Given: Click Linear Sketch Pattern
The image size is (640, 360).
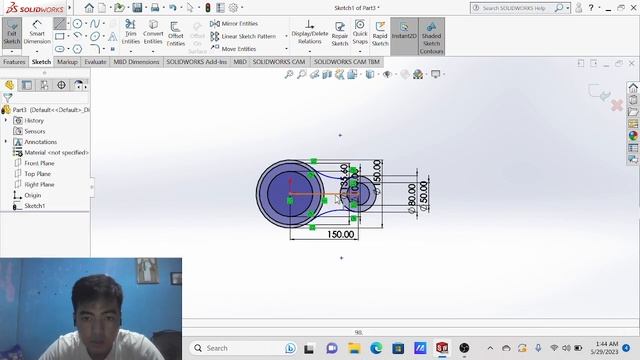Looking at the screenshot, I should pyautogui.click(x=243, y=36).
